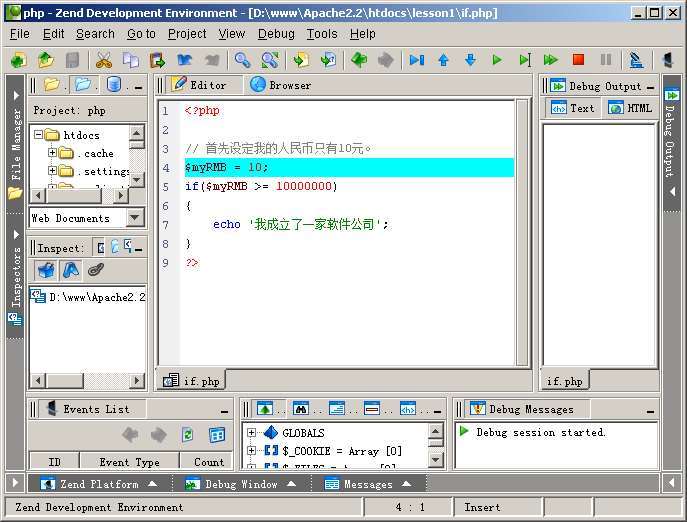The height and width of the screenshot is (522, 687).
Task: Click the Save disk toolbar icon
Action: click(x=72, y=60)
